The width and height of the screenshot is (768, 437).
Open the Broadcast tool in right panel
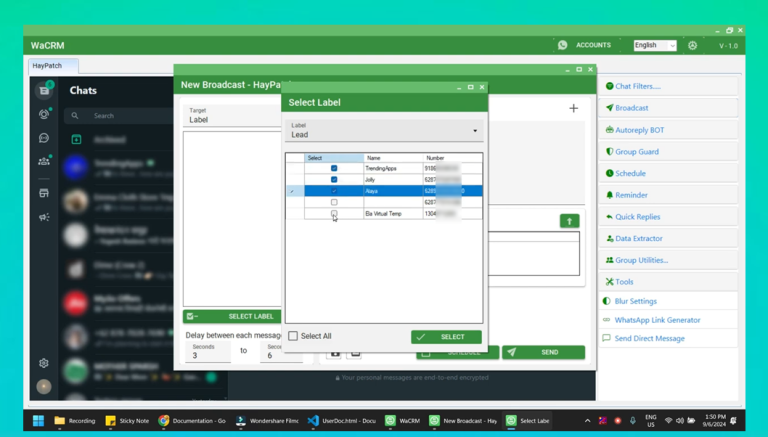(631, 108)
